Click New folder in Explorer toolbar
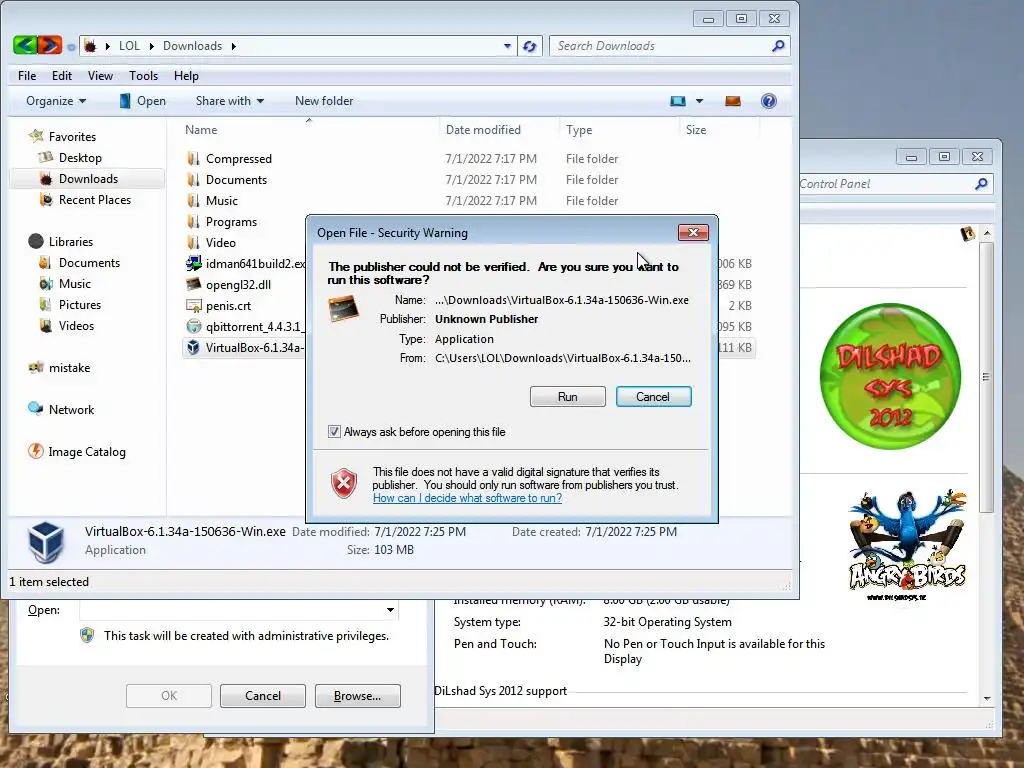Image resolution: width=1024 pixels, height=768 pixels. pos(324,101)
